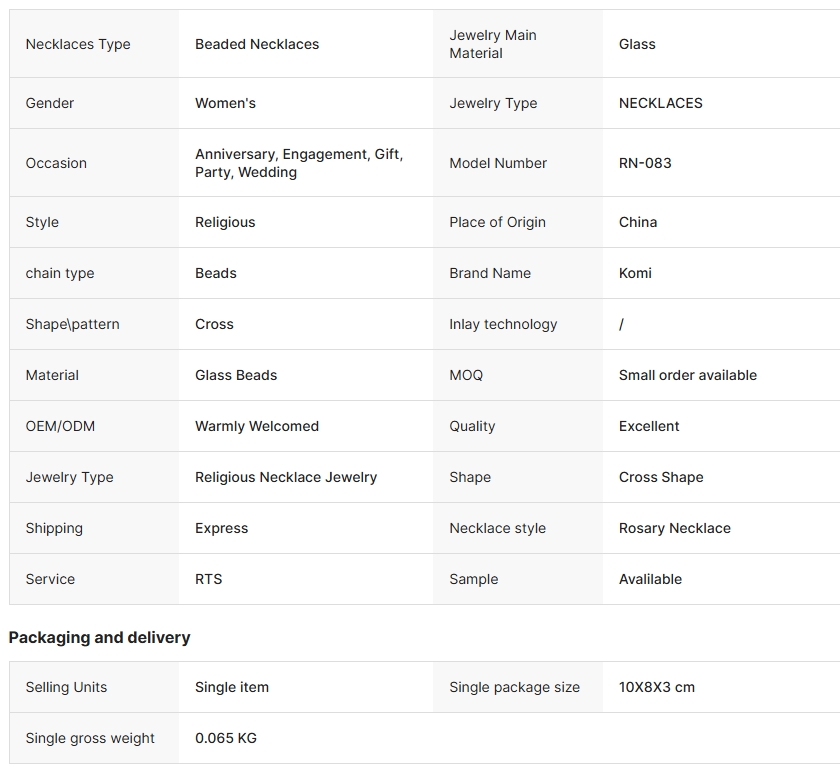
Task: Click the 'Selling Units' label
Action: [66, 687]
